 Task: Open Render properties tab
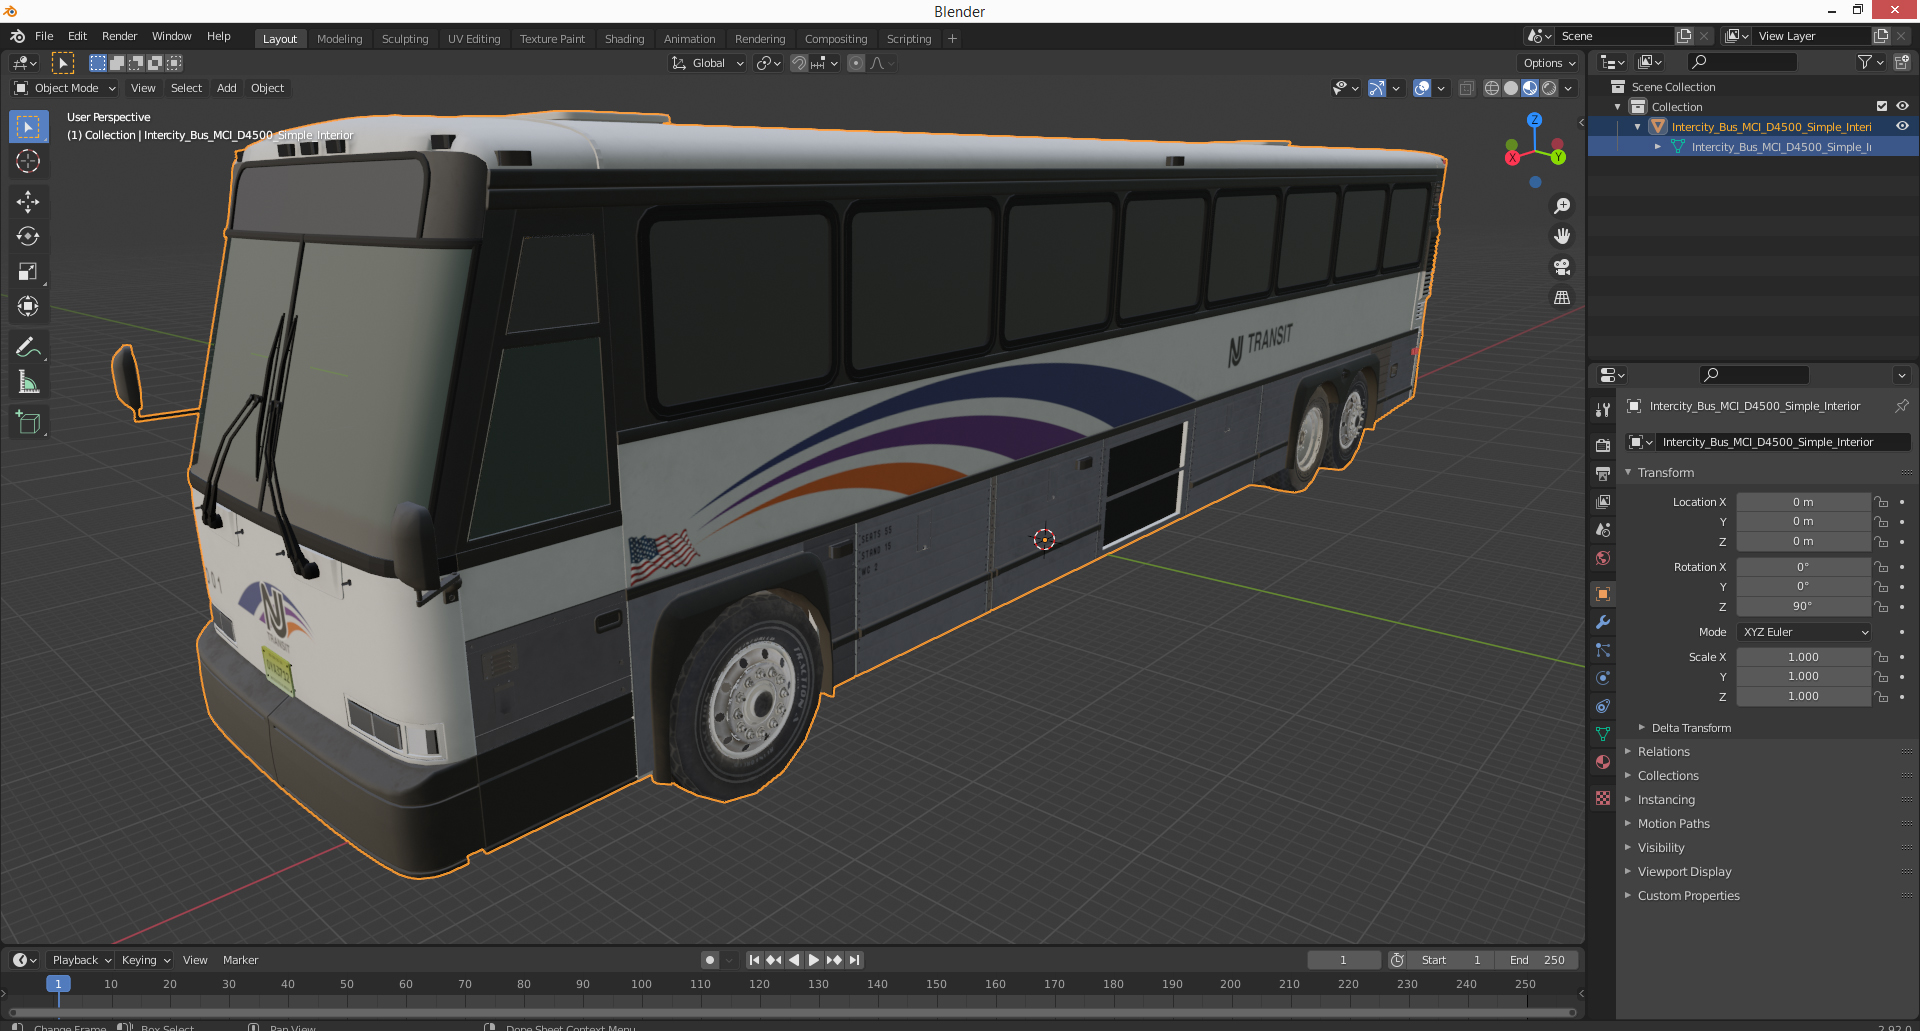(x=1603, y=445)
